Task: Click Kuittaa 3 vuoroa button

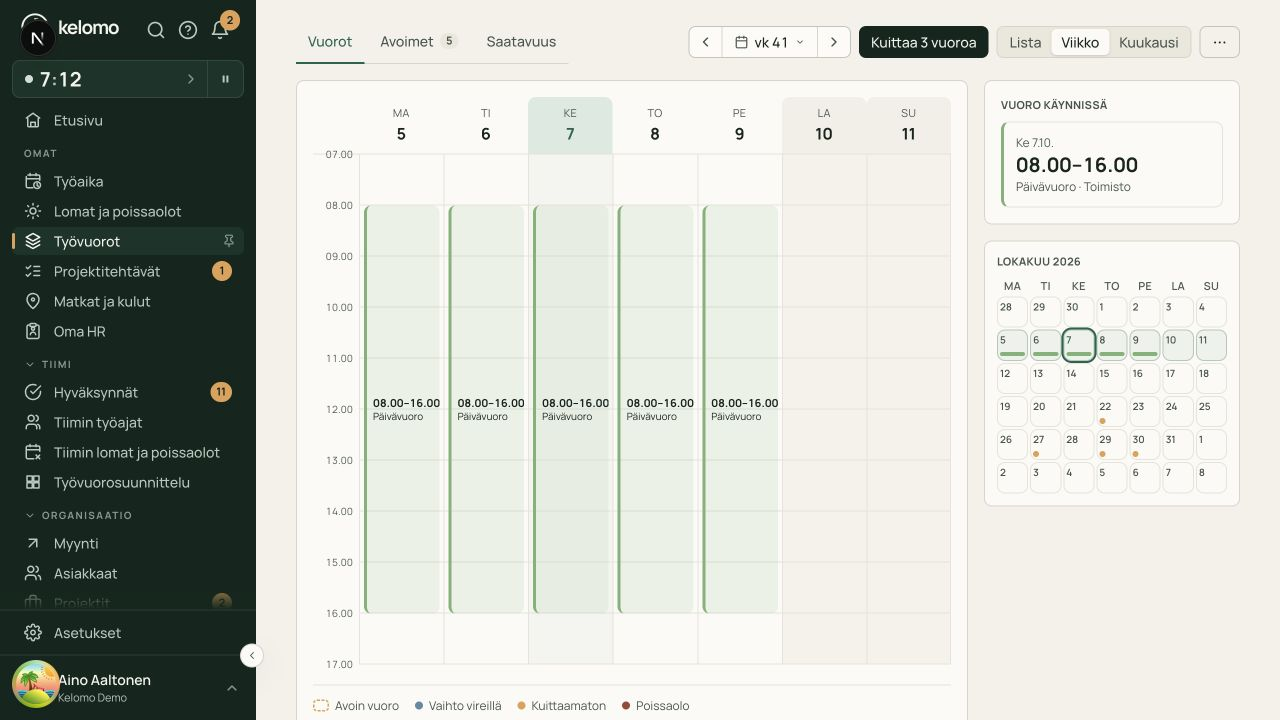Action: [x=923, y=42]
